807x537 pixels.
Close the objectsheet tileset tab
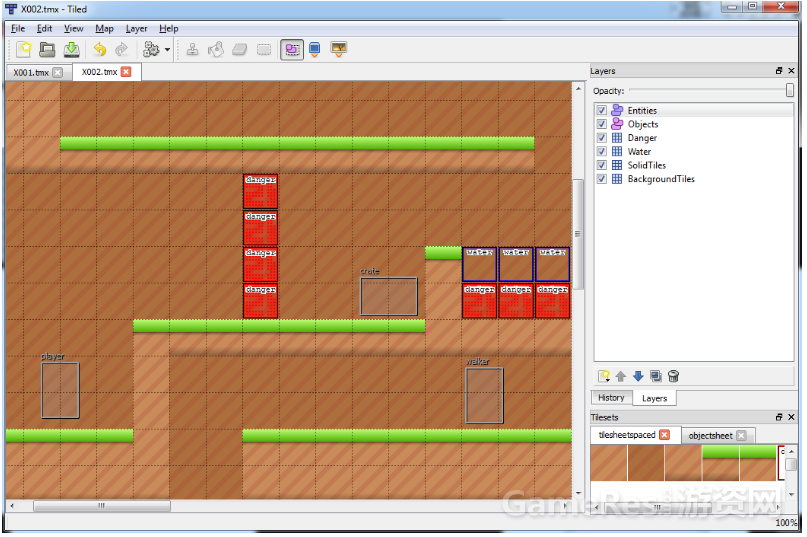point(741,436)
